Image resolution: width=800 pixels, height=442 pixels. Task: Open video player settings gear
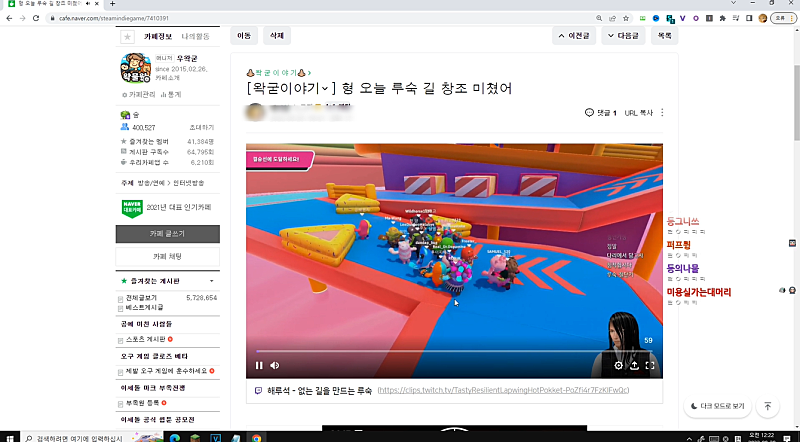618,365
